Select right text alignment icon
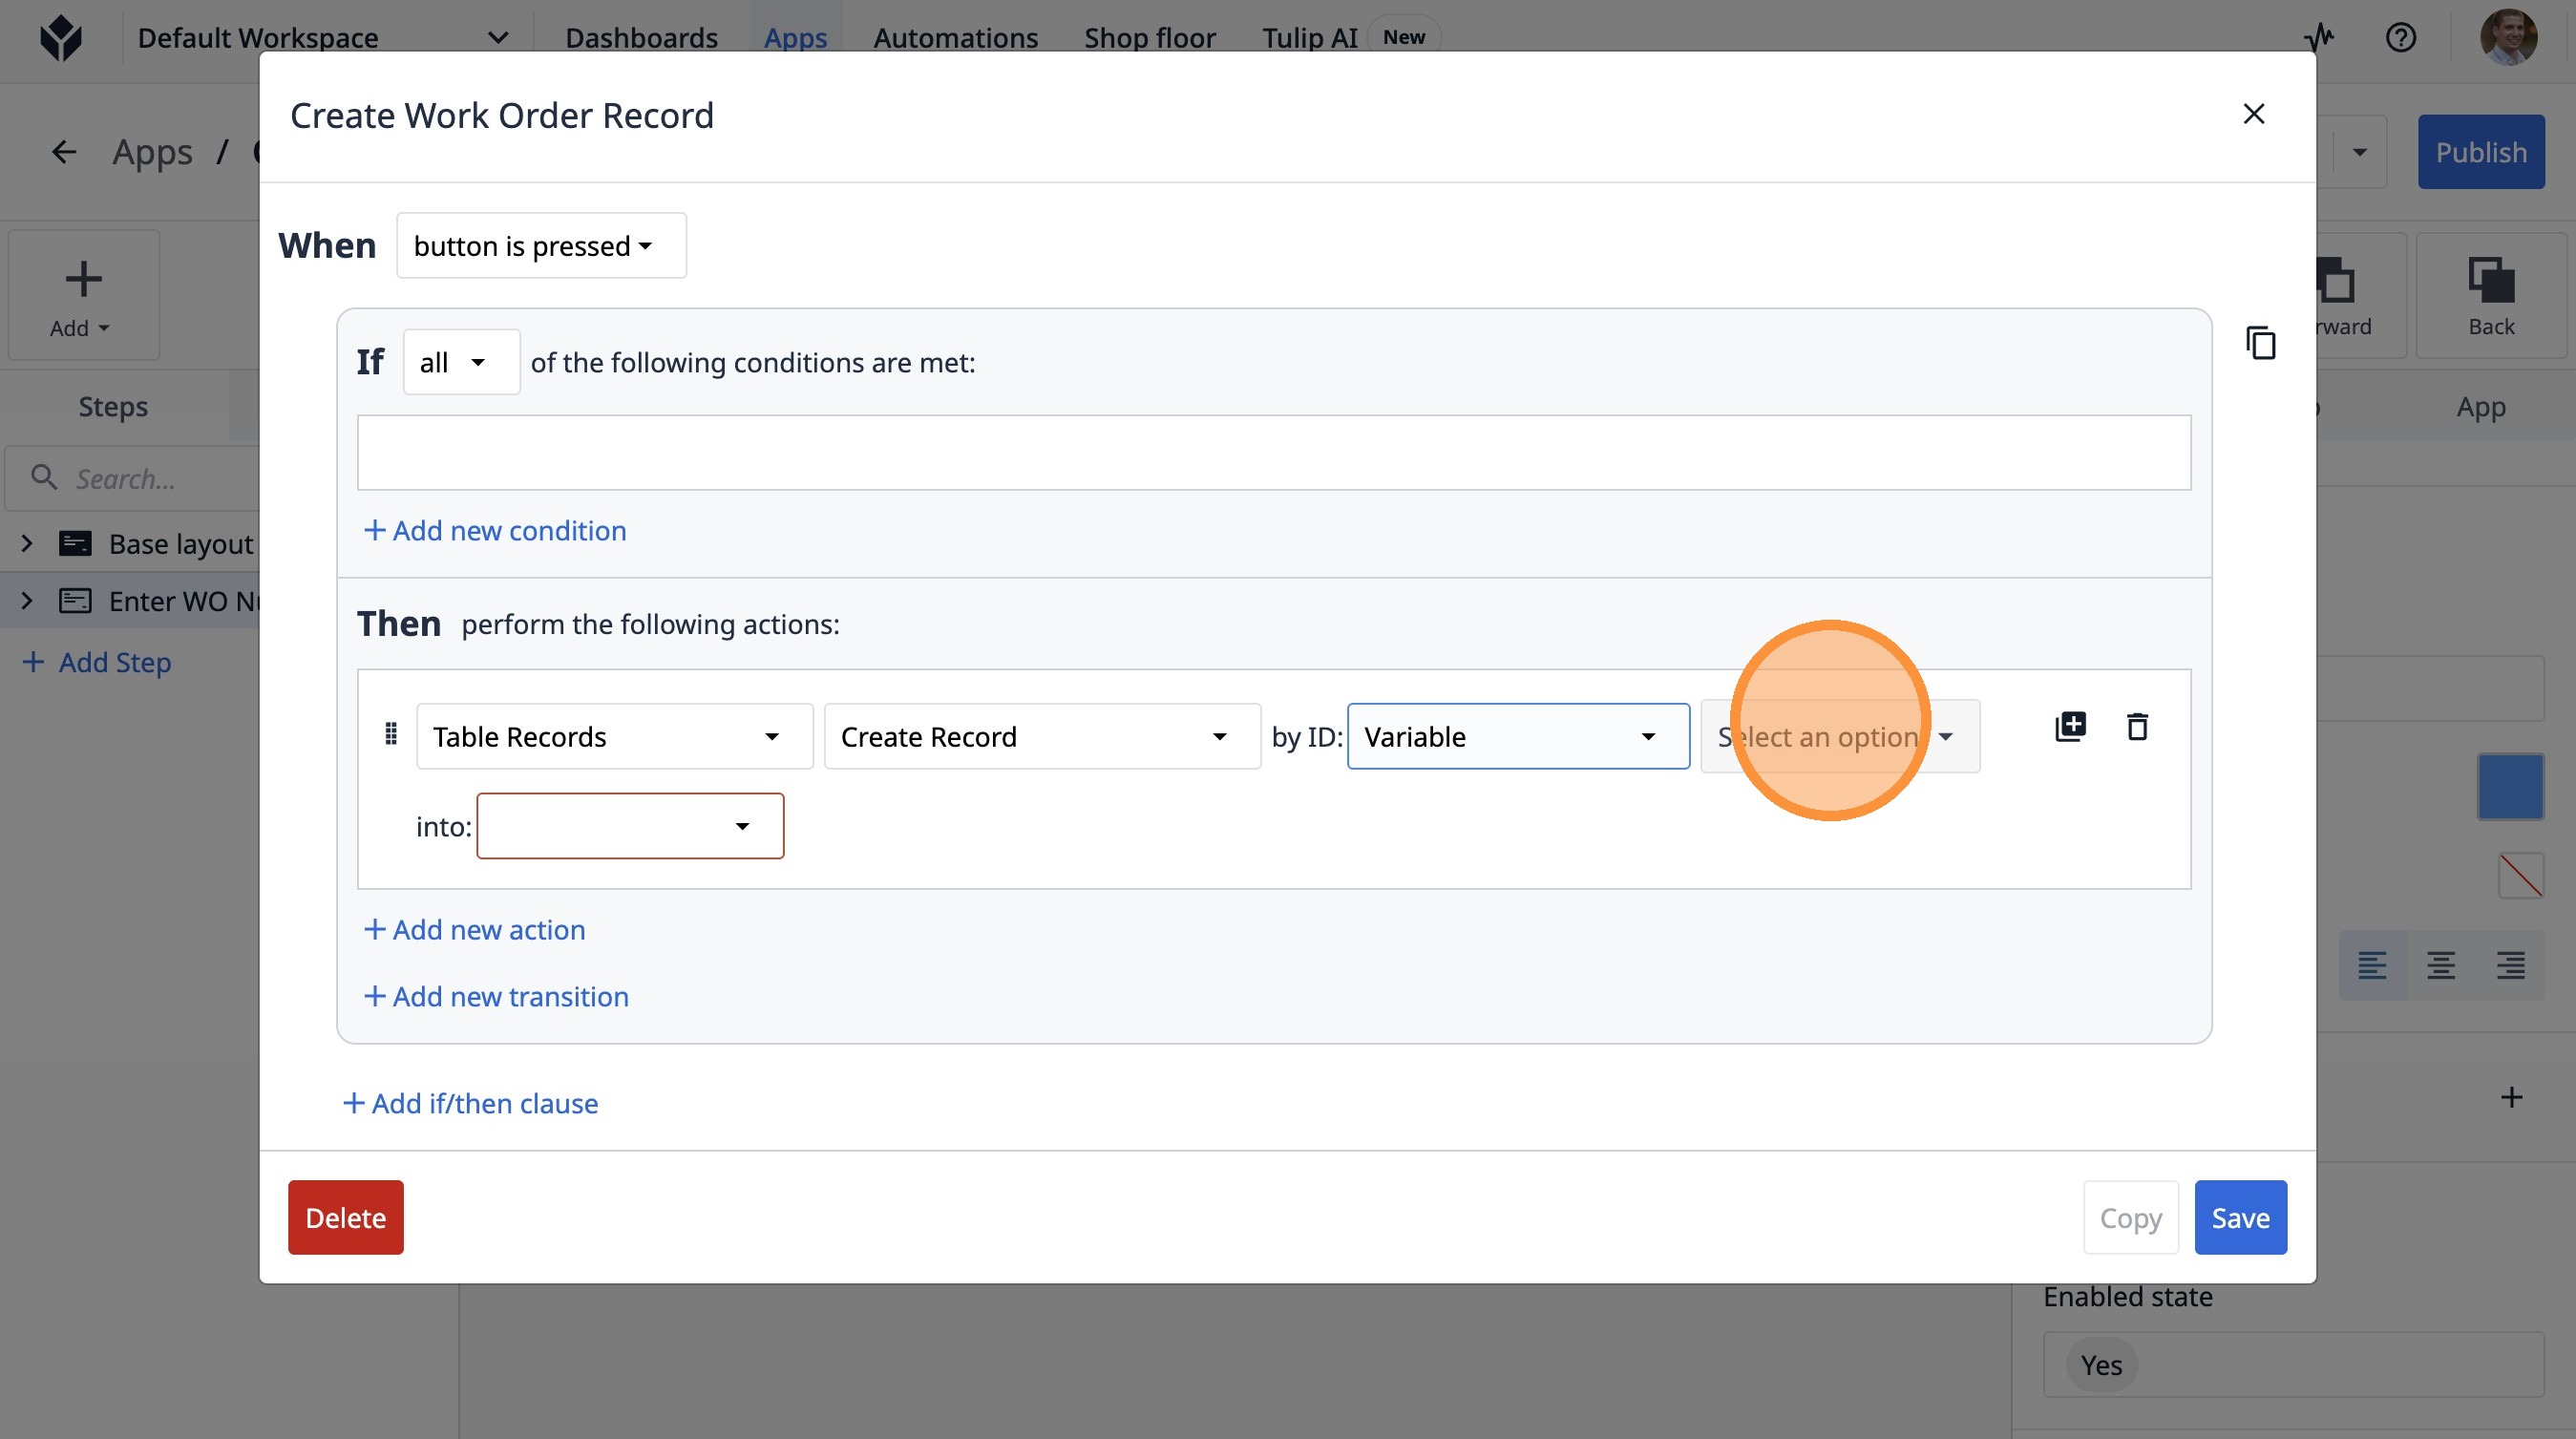Screen dimensions: 2576x1439 (2510, 965)
